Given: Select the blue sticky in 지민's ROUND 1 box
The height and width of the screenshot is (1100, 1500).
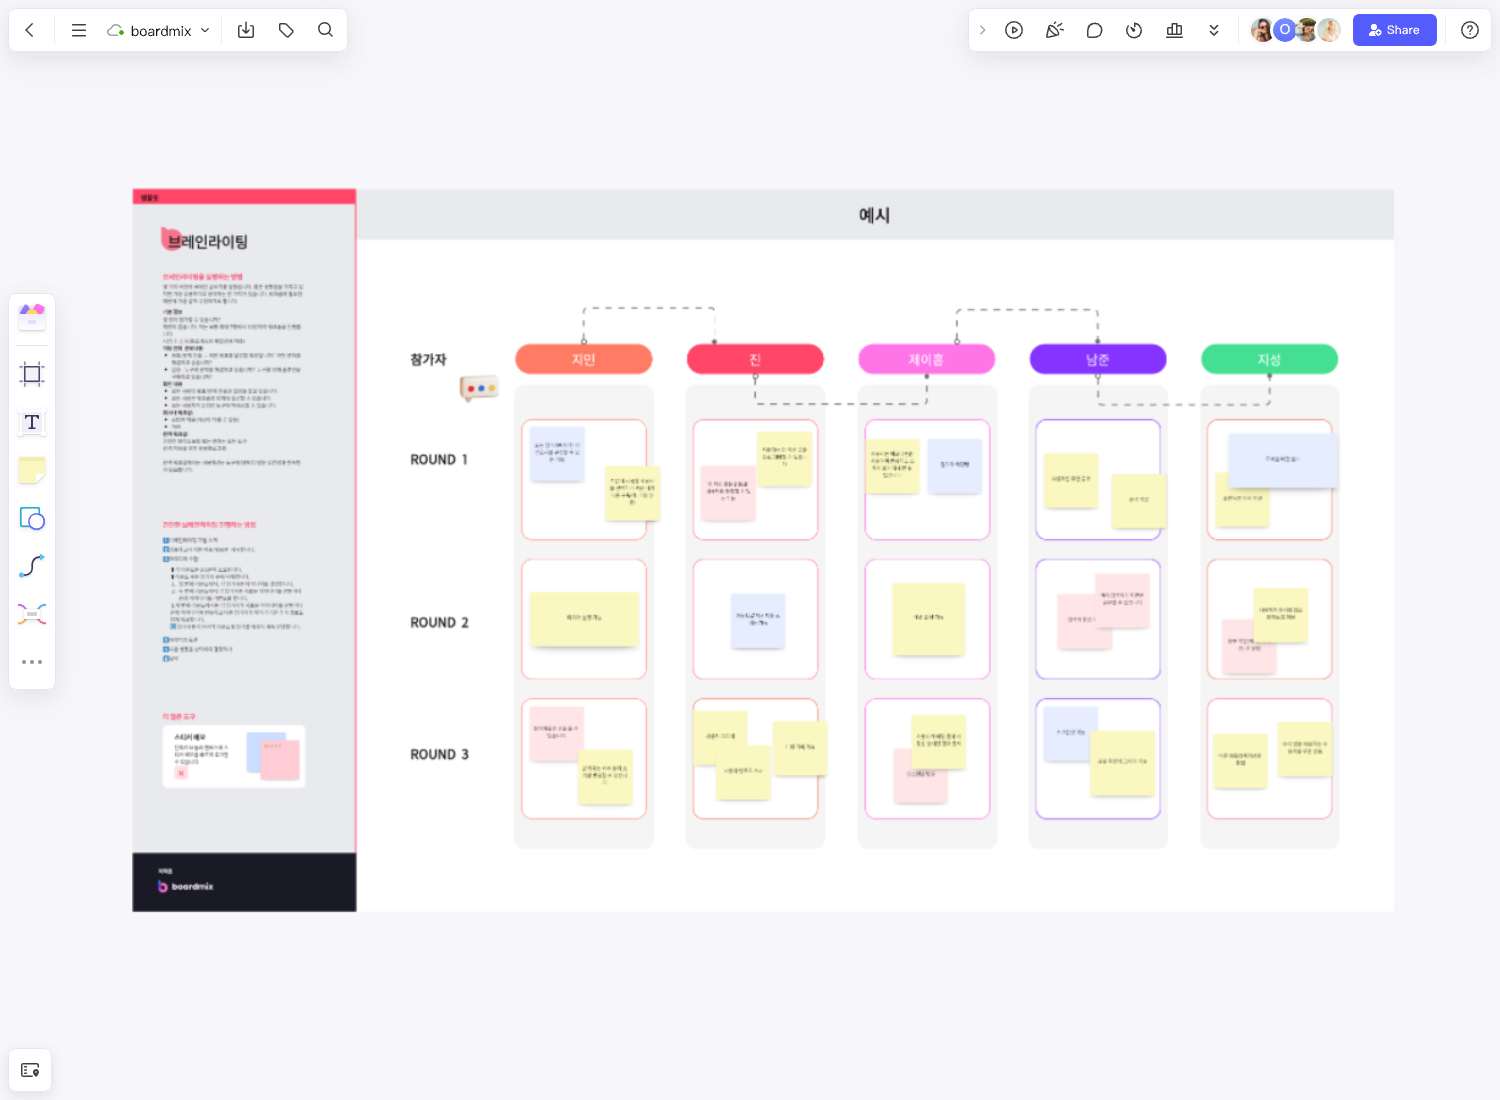Looking at the screenshot, I should tap(557, 454).
